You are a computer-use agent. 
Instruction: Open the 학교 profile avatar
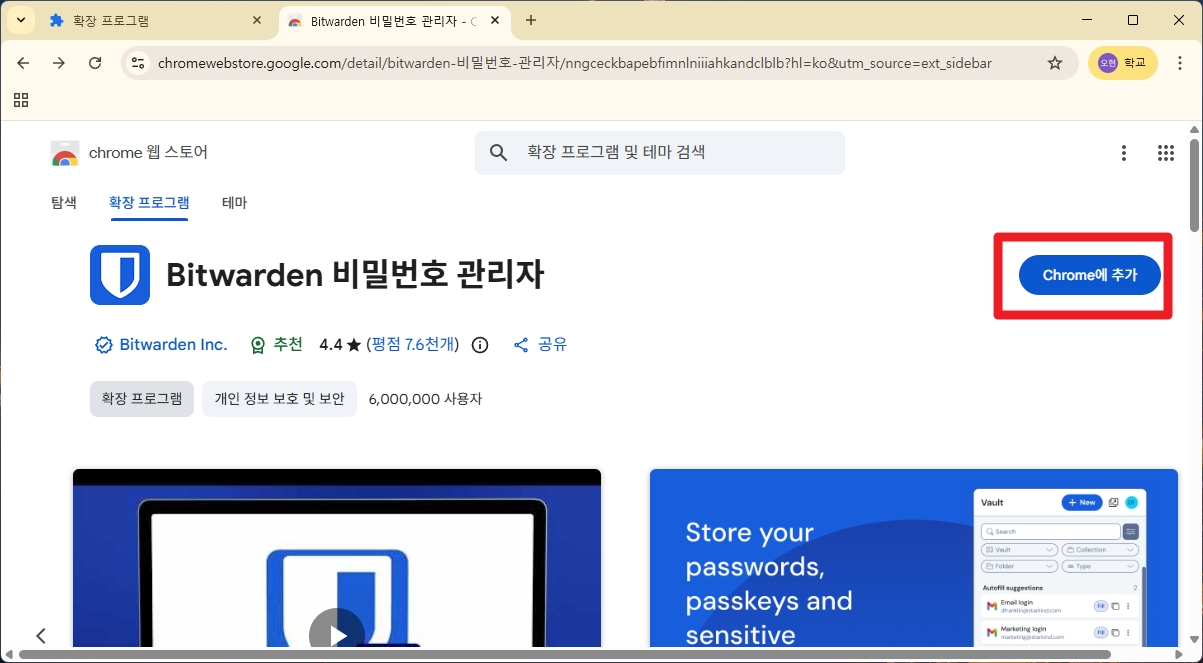tap(1122, 62)
